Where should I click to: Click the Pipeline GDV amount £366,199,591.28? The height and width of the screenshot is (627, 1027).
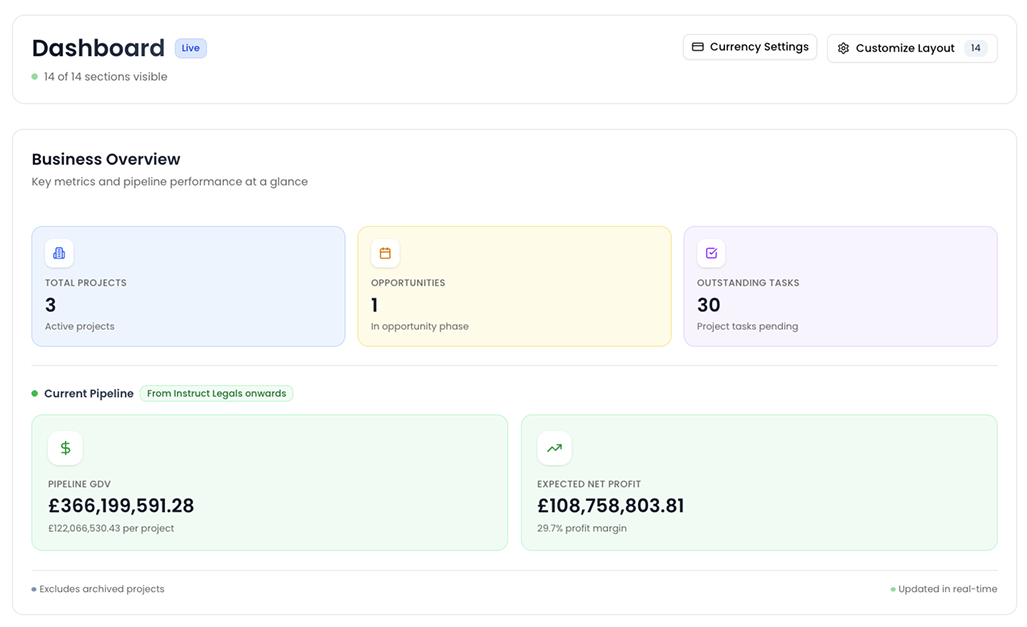(121, 506)
